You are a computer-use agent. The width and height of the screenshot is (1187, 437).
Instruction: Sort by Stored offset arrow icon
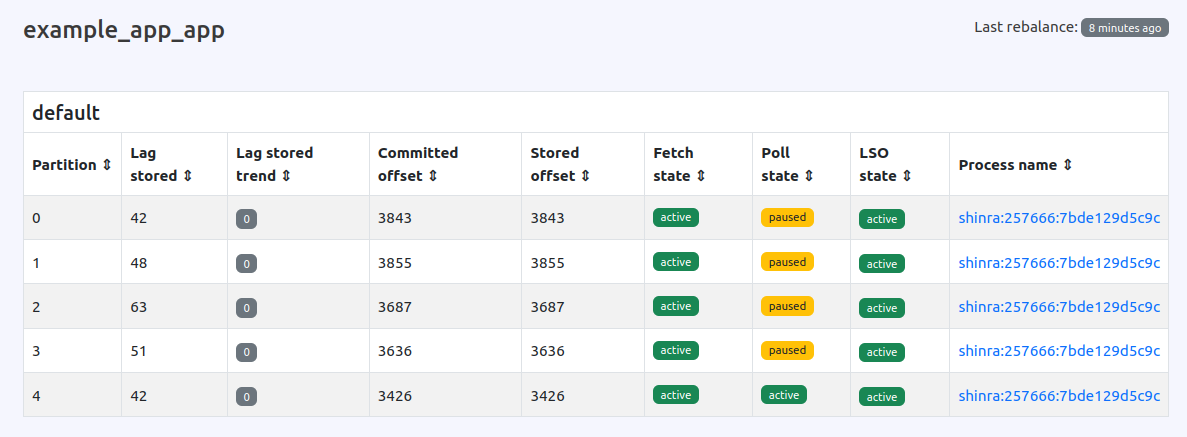click(585, 176)
